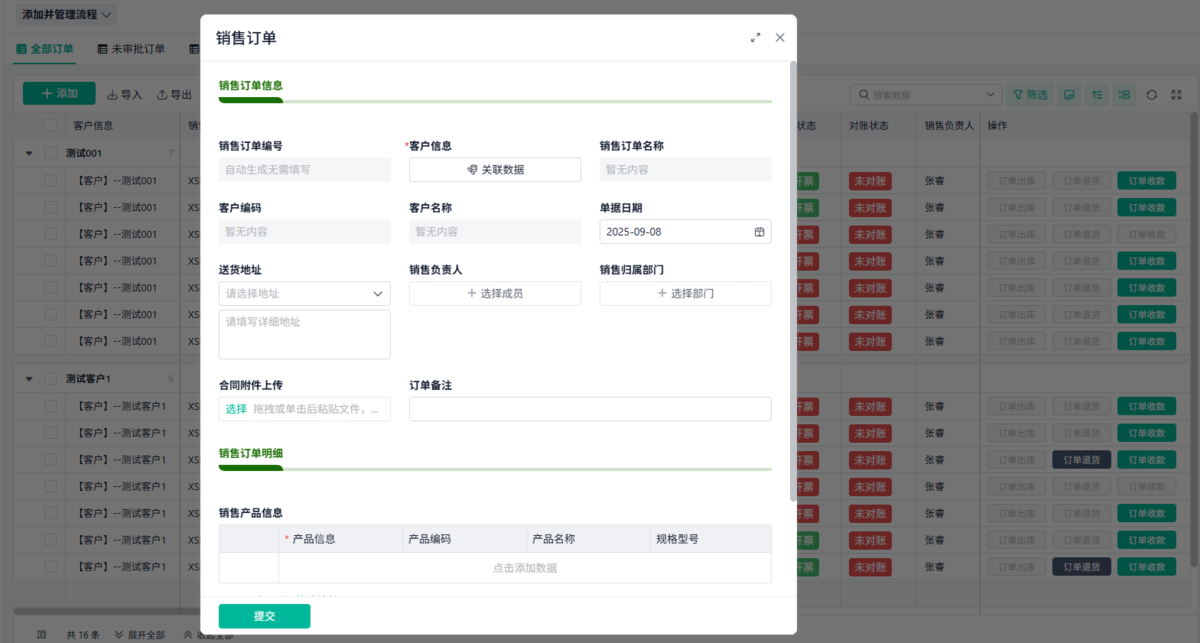This screenshot has height=643, width=1200.
Task: Click the dark 订单退货 button in last row
Action: 1082,567
